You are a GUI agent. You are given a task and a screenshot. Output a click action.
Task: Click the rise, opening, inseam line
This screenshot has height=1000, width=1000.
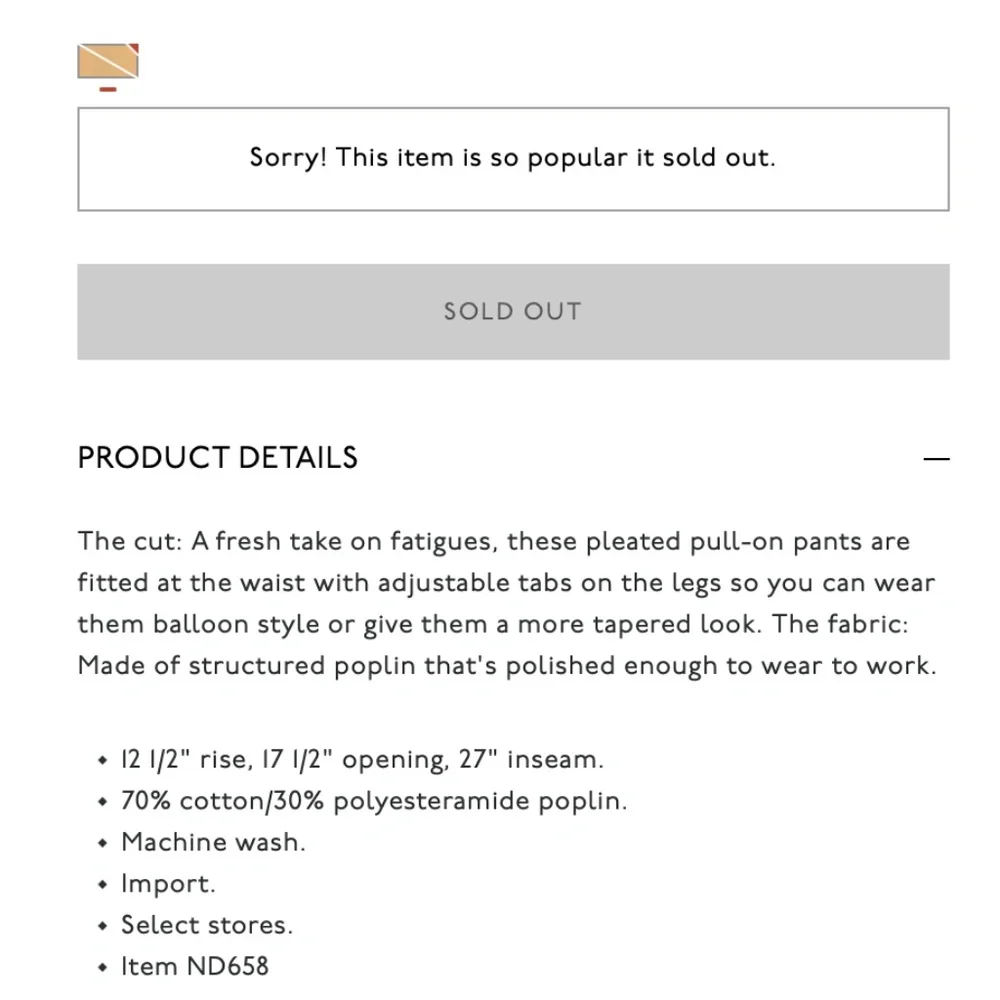[362, 760]
